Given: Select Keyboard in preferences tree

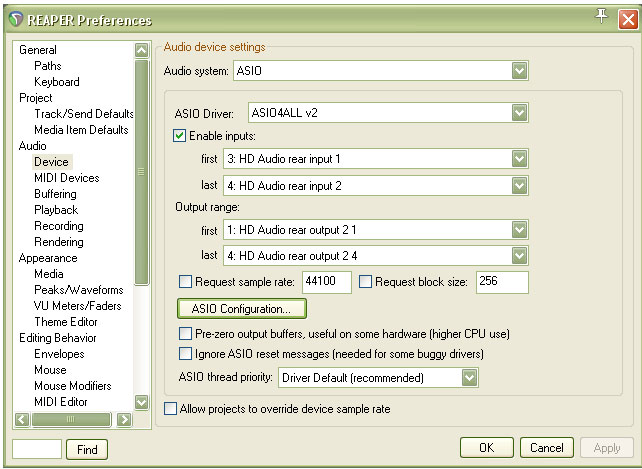Looking at the screenshot, I should coord(57,82).
